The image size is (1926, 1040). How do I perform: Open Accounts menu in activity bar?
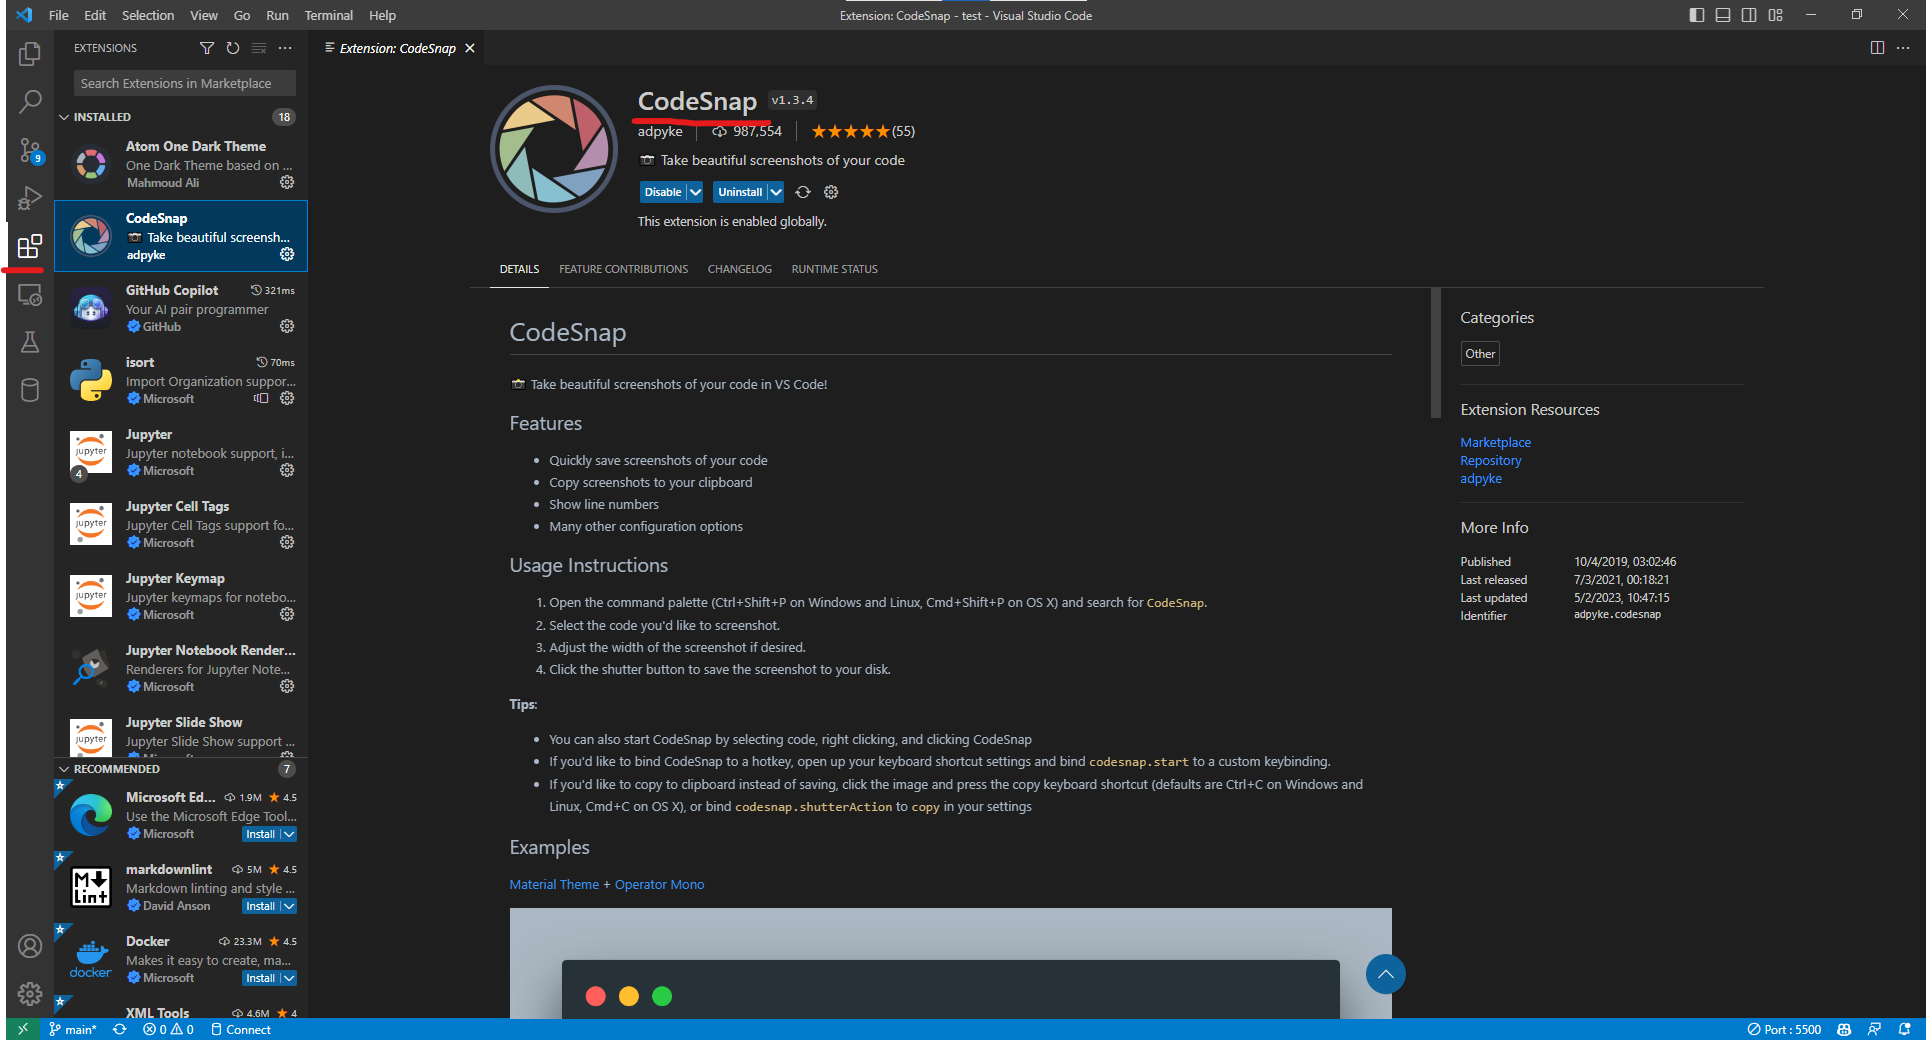[x=30, y=945]
